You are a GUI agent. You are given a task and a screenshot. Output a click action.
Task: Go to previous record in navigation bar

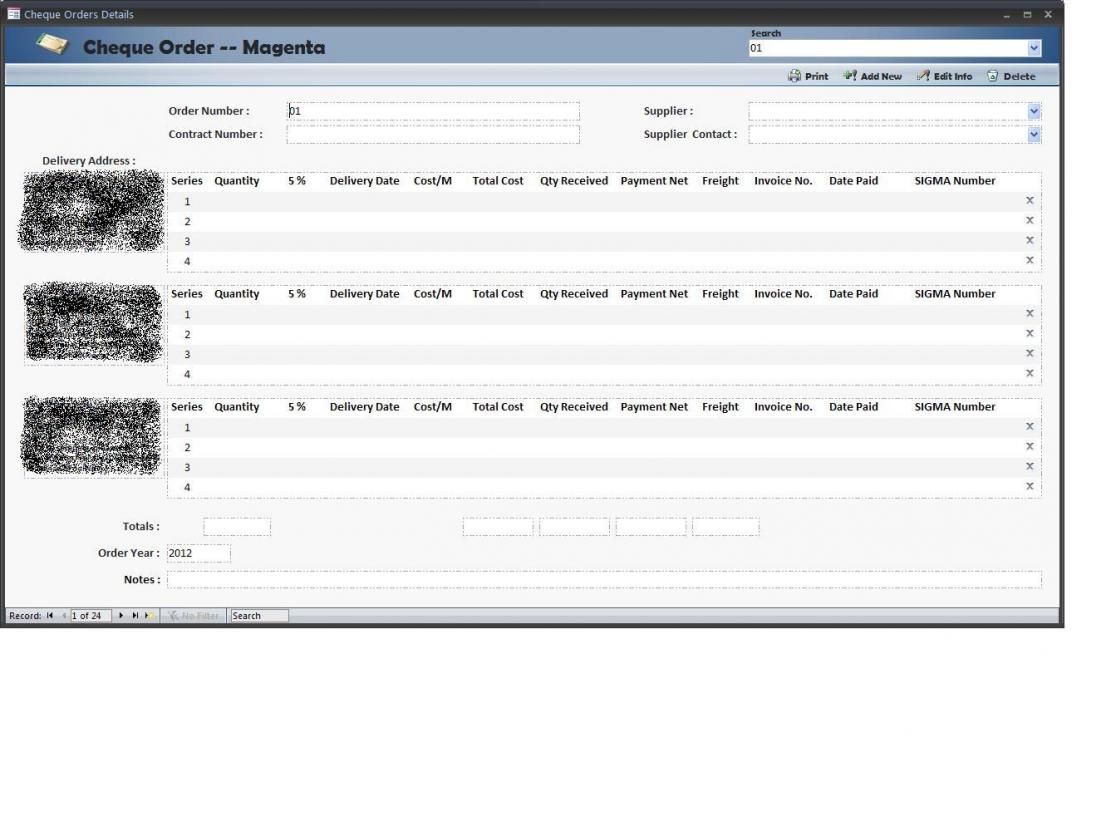(64, 616)
